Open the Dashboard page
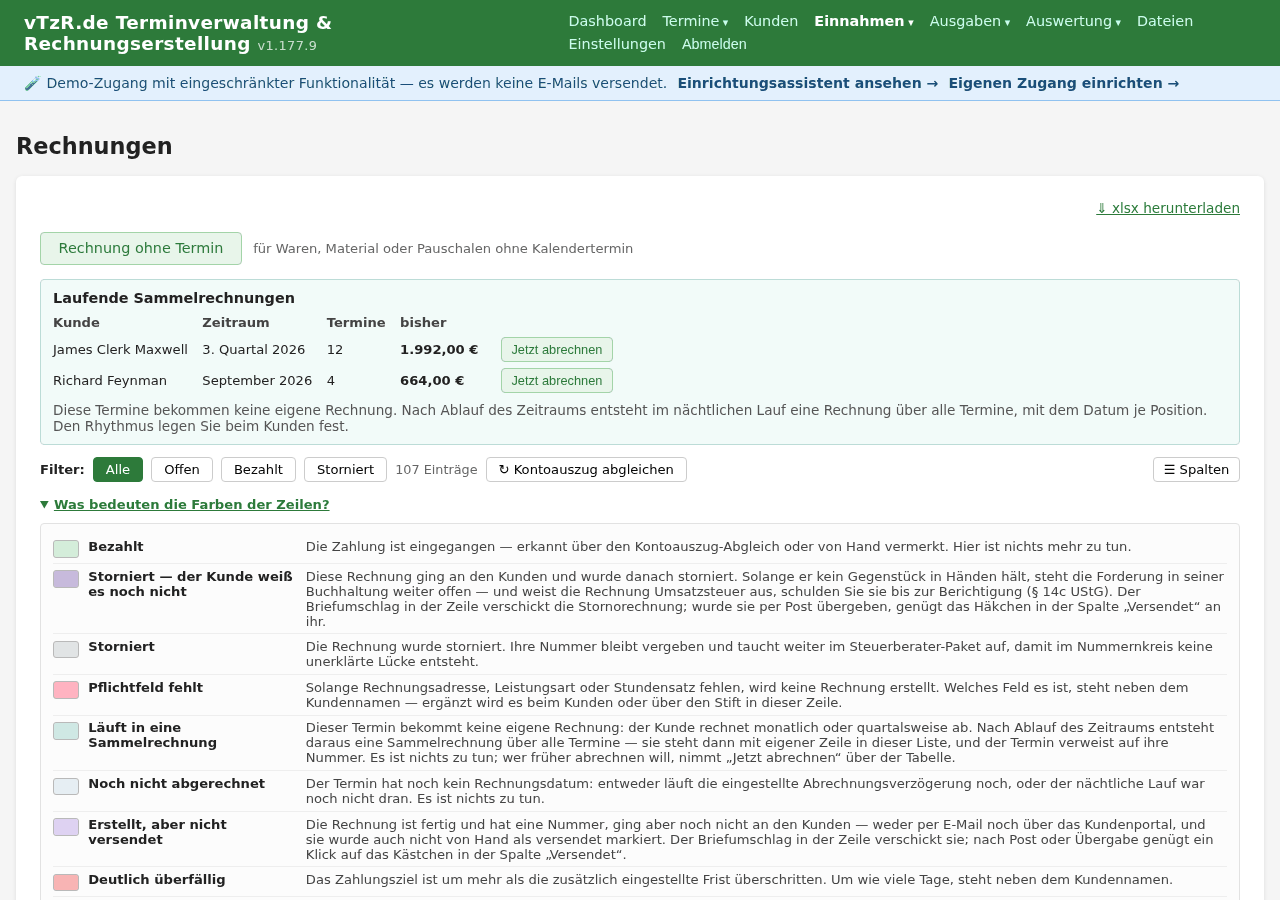The image size is (1280, 900). (x=607, y=21)
